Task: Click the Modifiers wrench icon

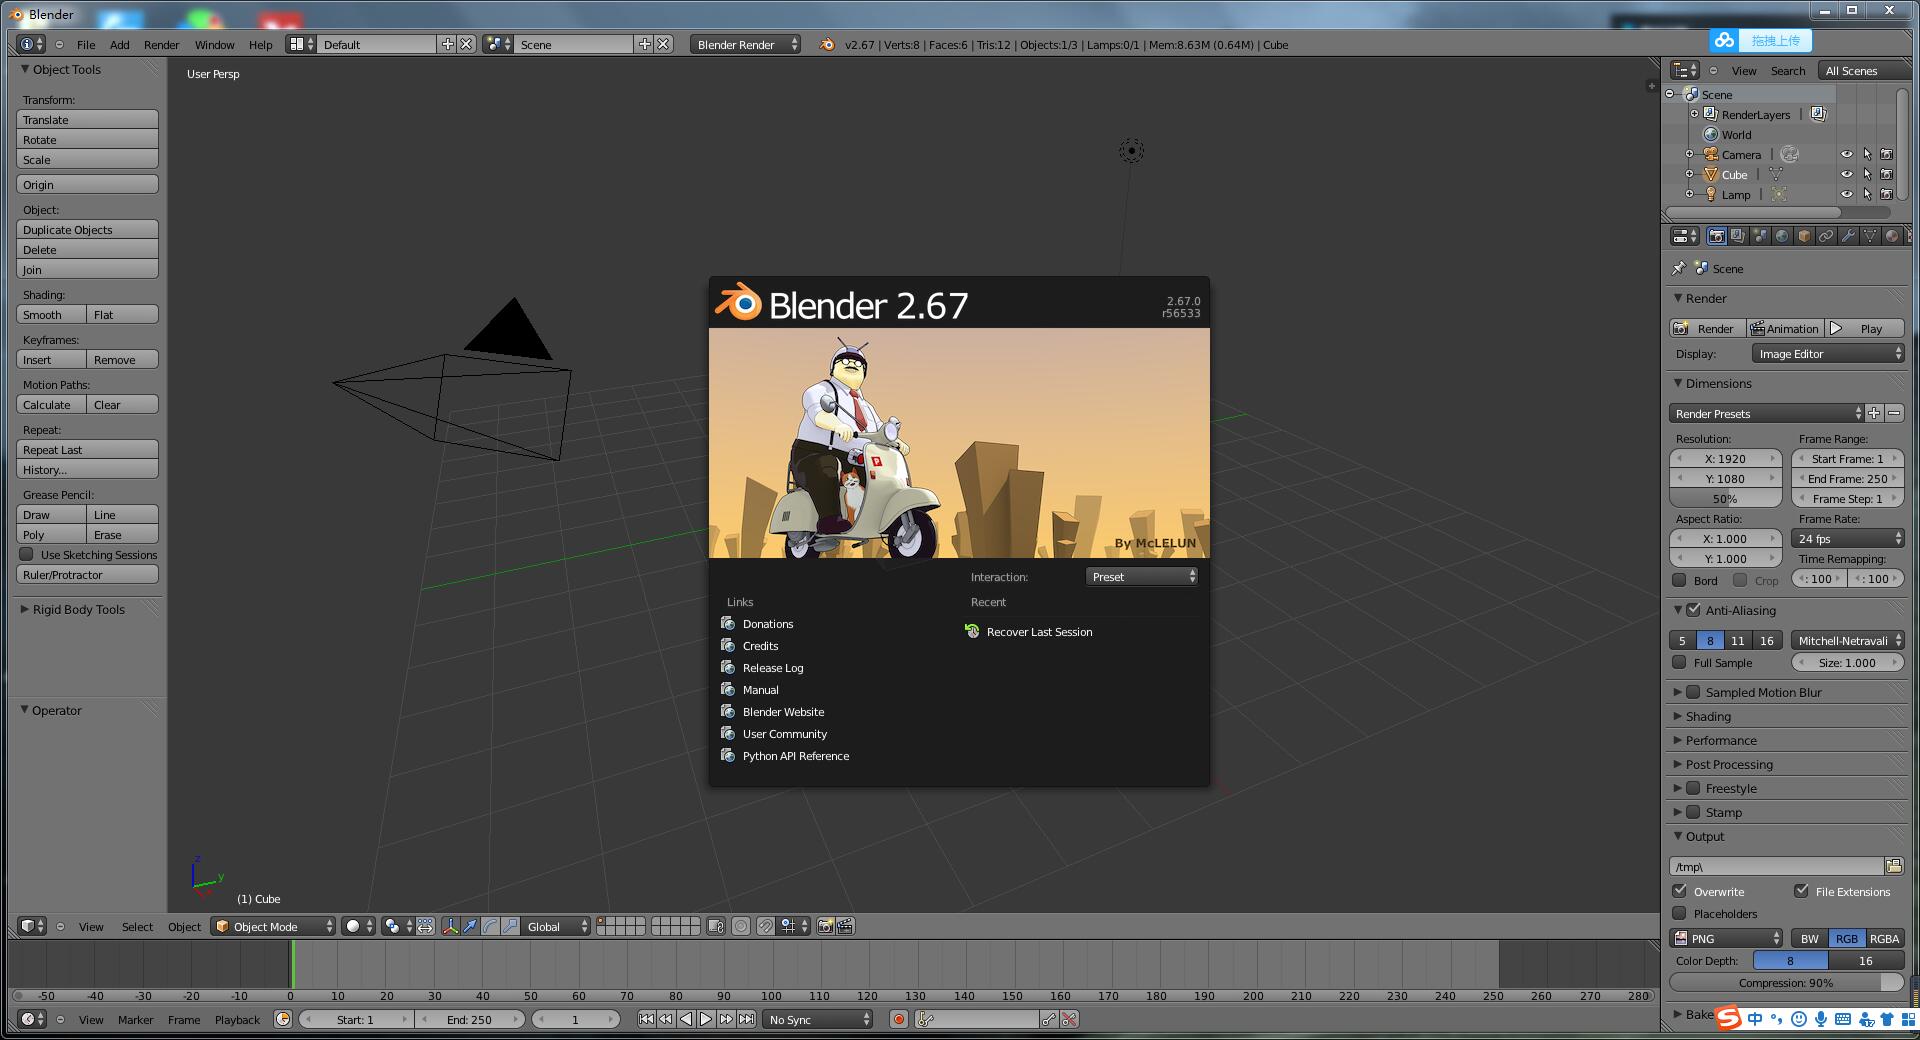Action: [x=1848, y=237]
